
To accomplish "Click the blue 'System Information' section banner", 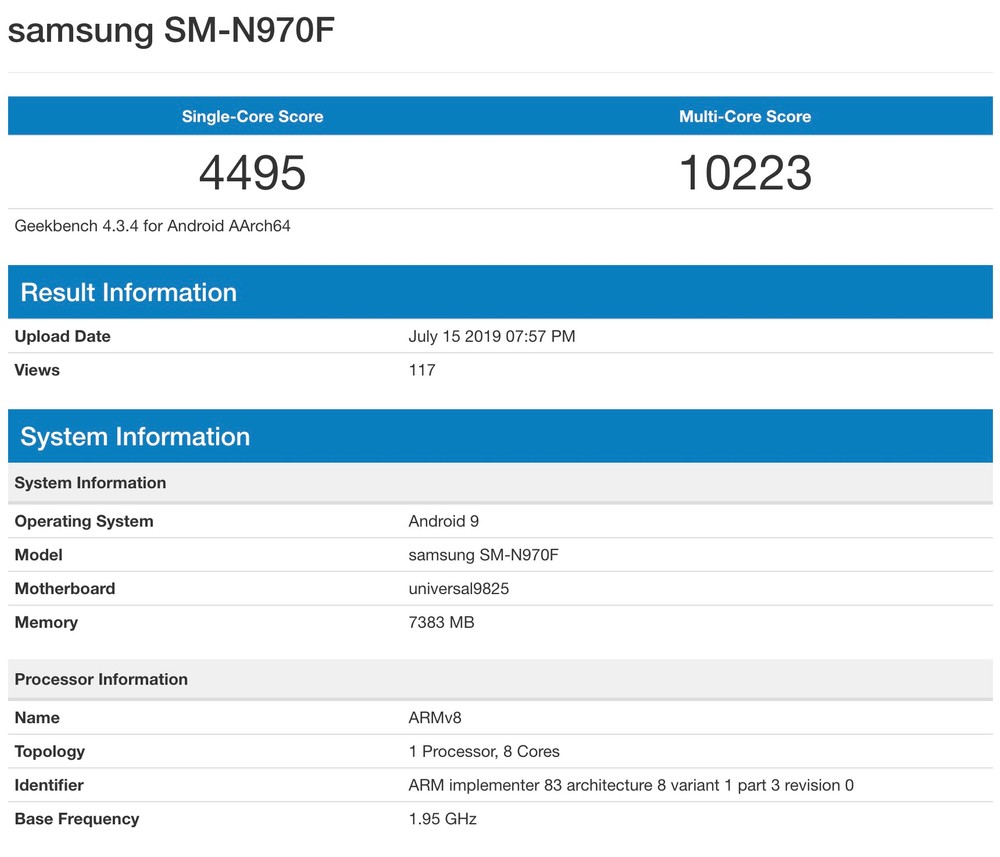I will click(500, 436).
